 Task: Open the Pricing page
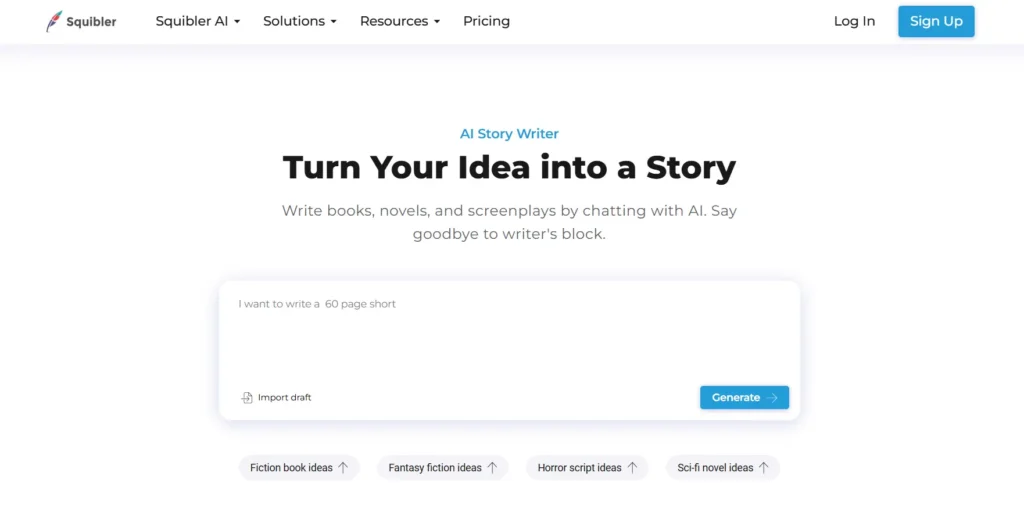click(x=486, y=21)
